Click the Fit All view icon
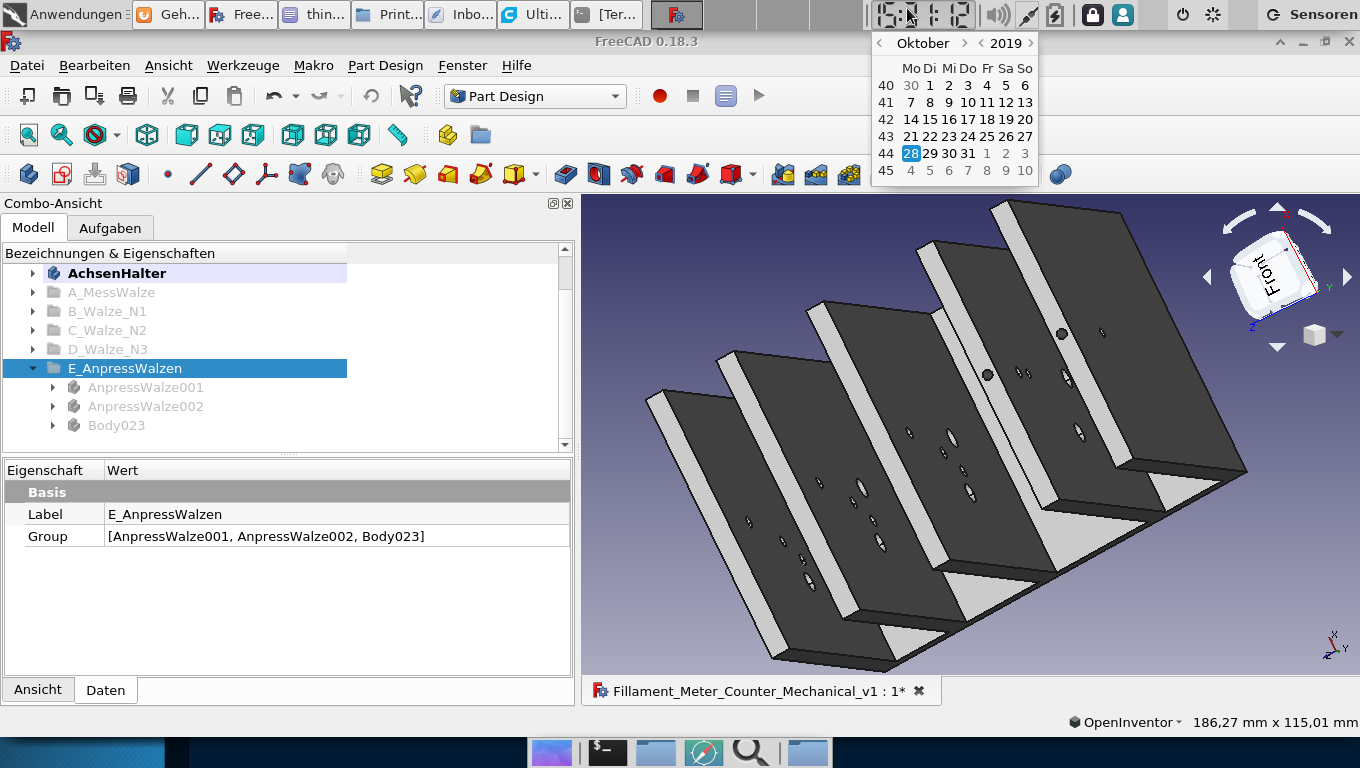The width and height of the screenshot is (1360, 768). tap(28, 135)
